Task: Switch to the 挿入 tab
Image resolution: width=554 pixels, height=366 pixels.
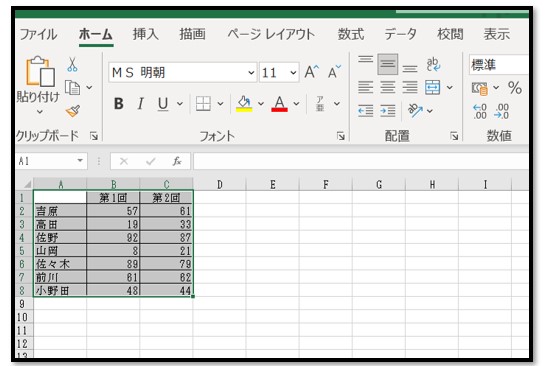Action: pos(146,34)
